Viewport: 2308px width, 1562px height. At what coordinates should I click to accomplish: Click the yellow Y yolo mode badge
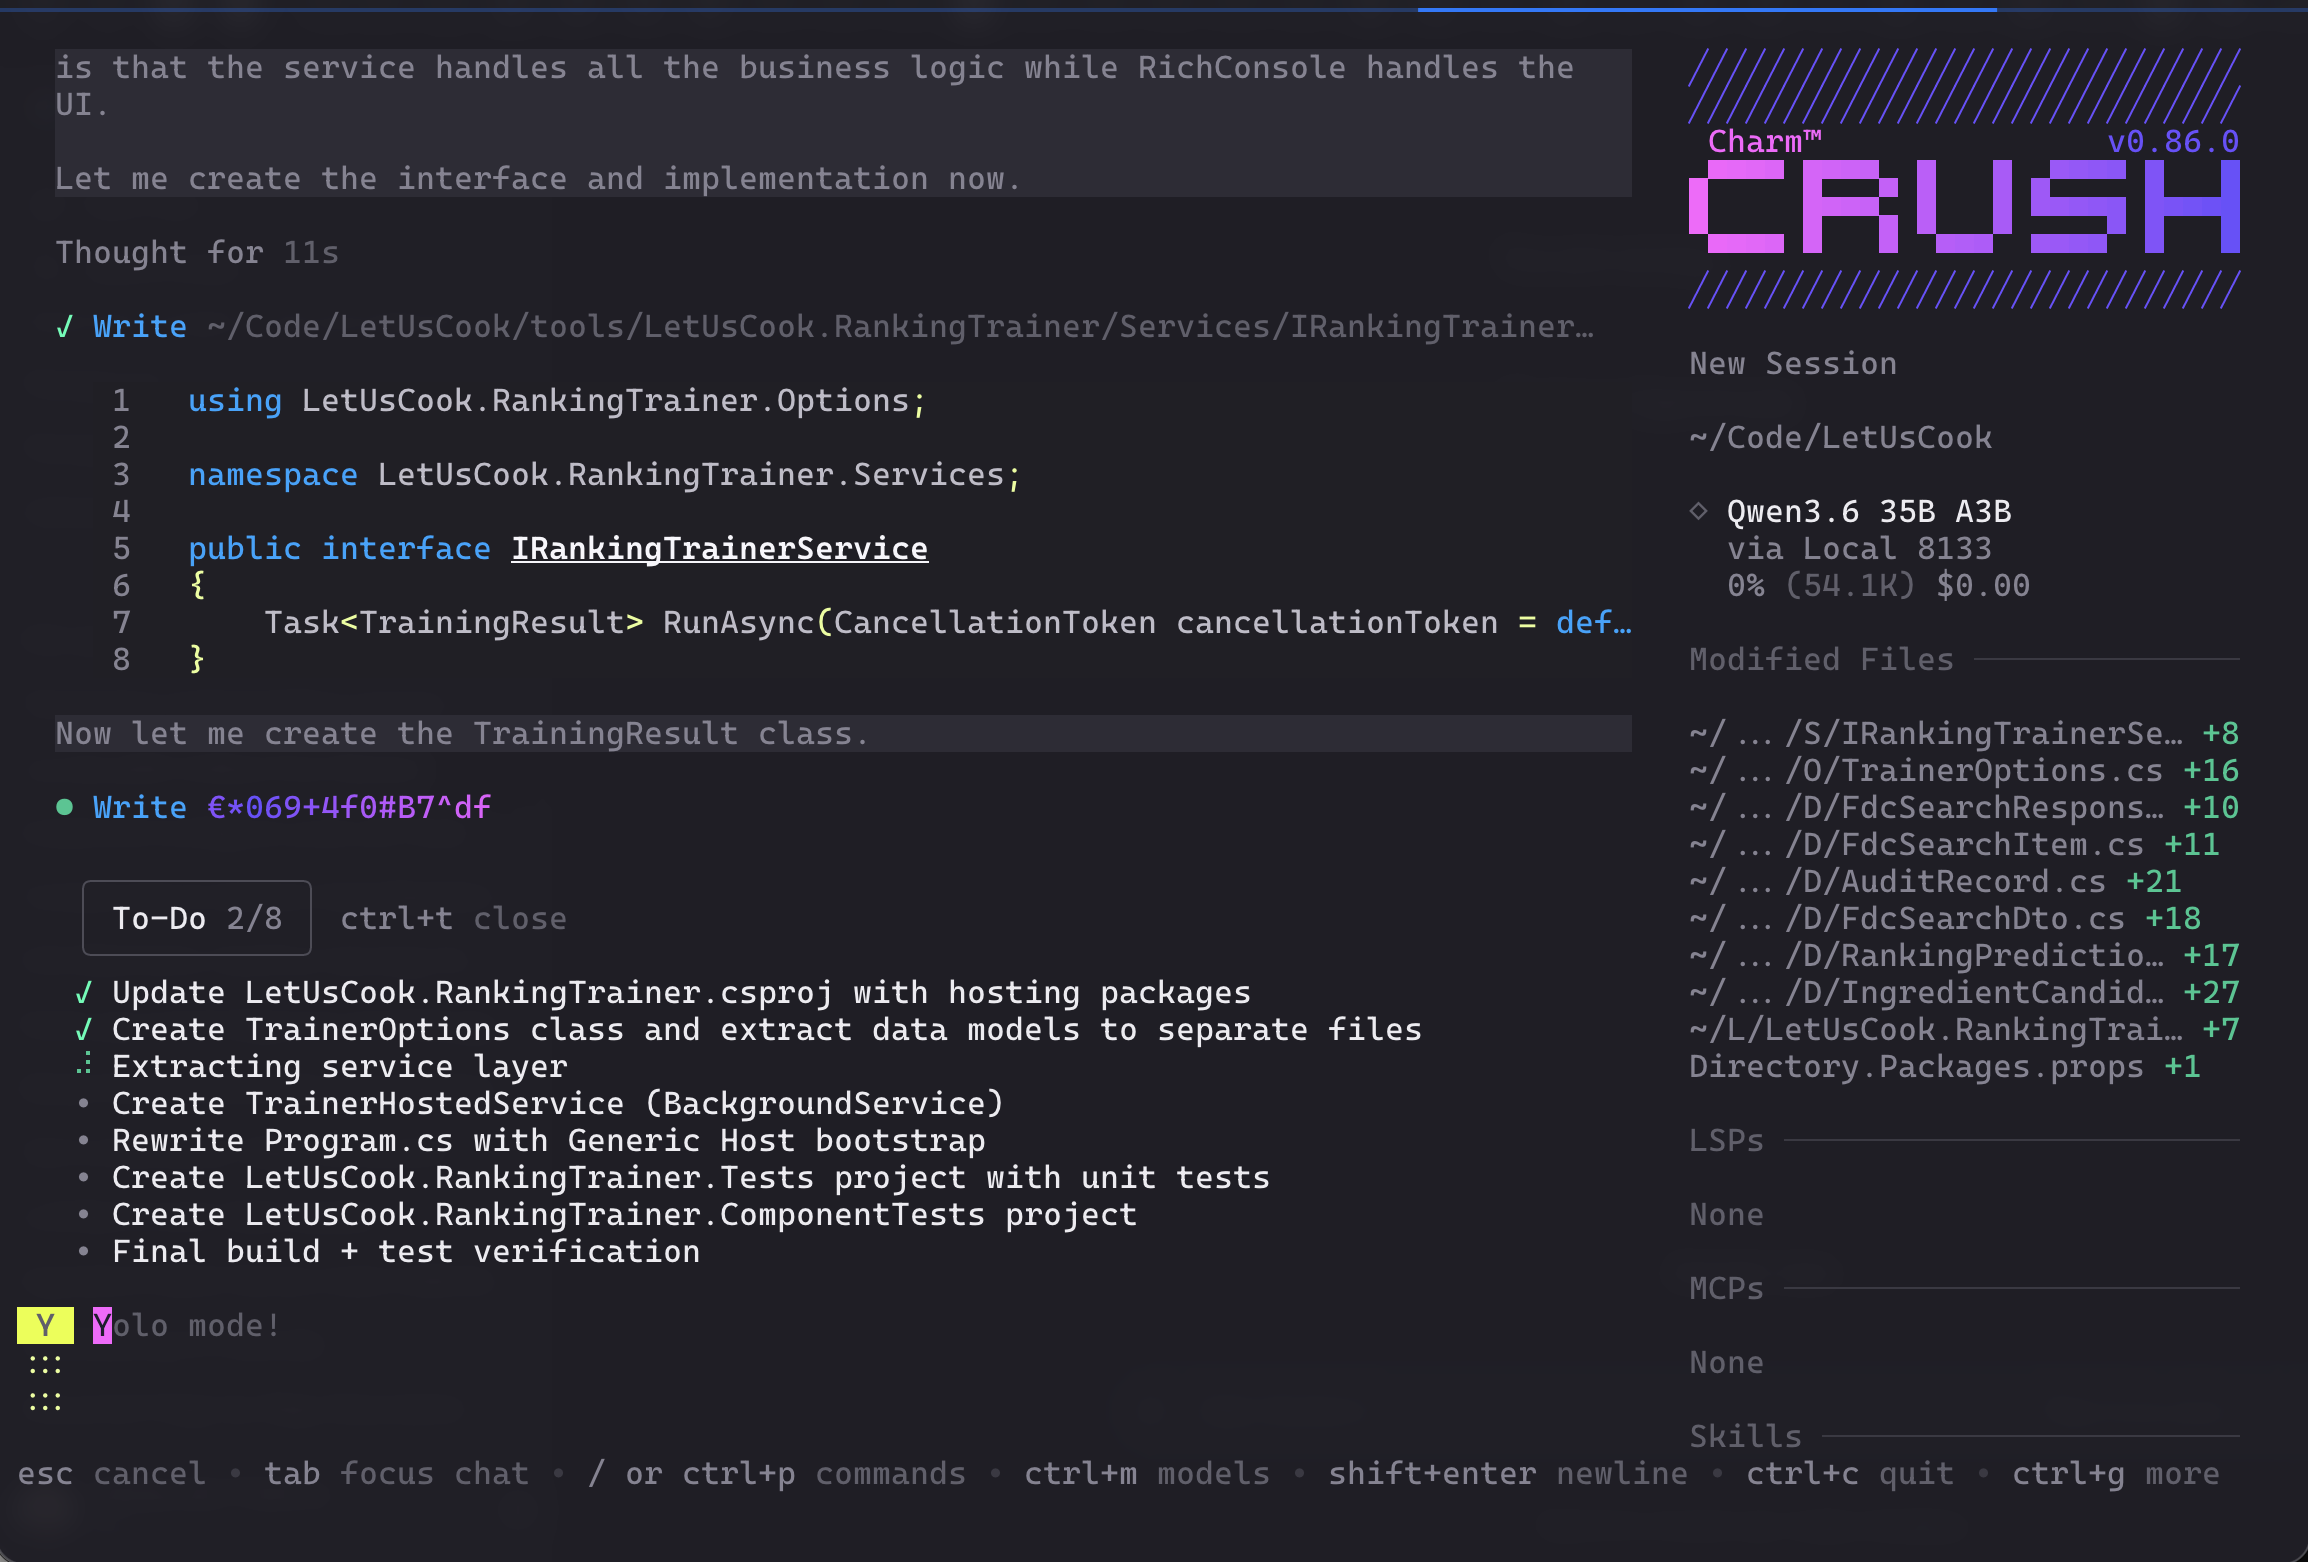coord(45,1325)
